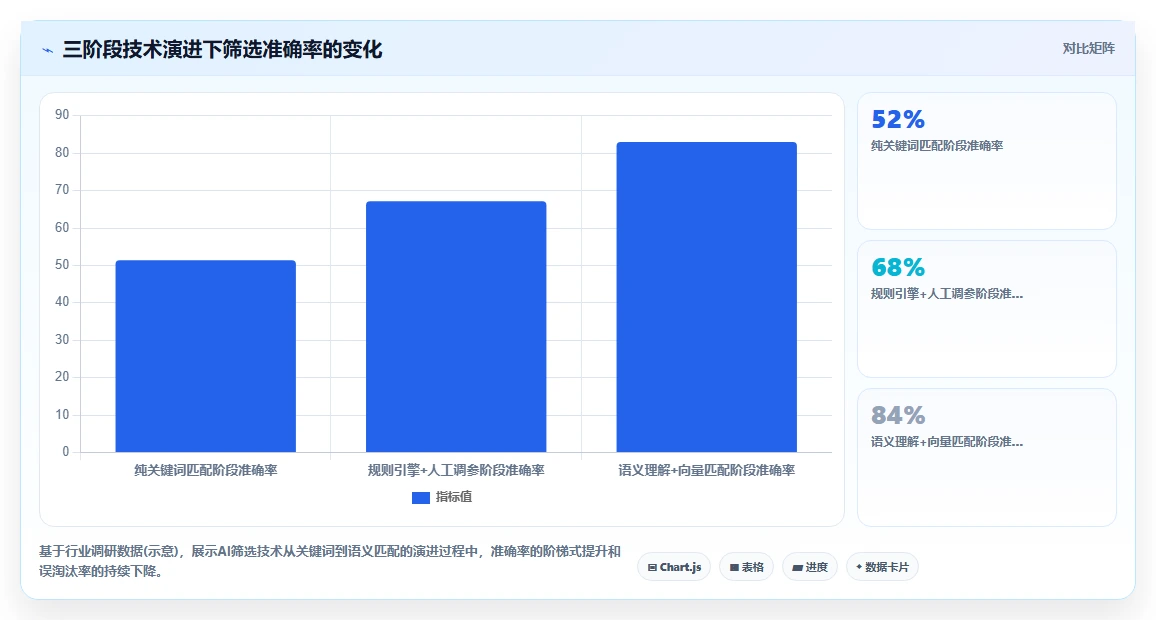The width and height of the screenshot is (1156, 620).
Task: Select the Chart.js tag chip
Action: tap(674, 567)
